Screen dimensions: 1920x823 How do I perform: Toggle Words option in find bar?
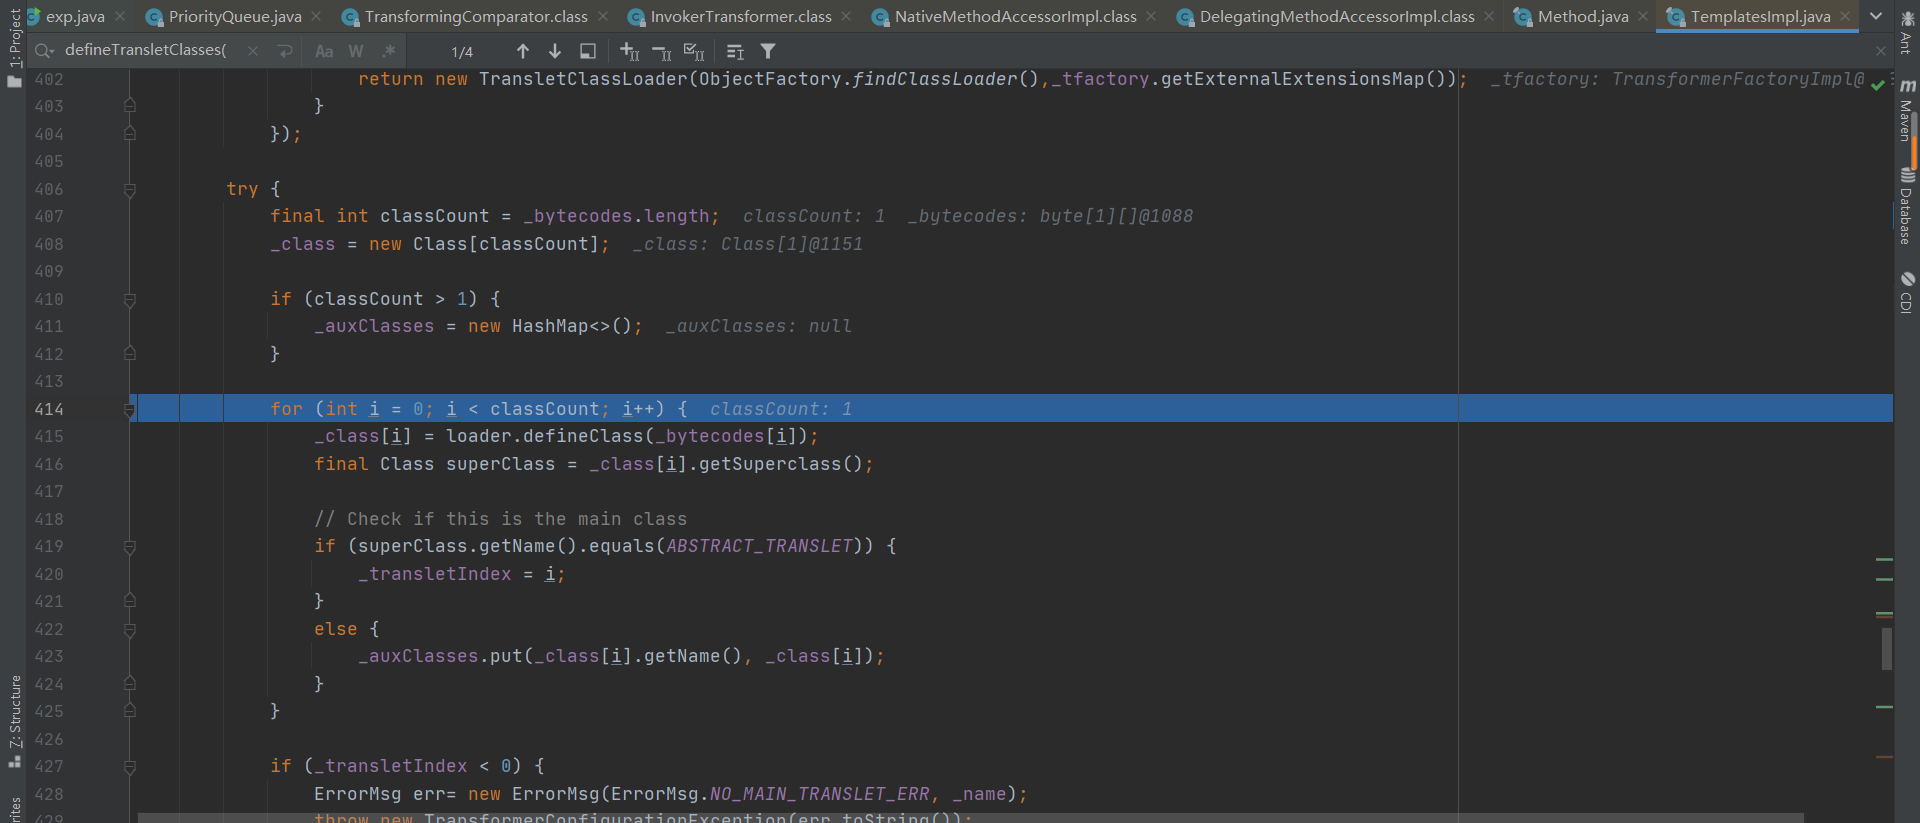(x=356, y=51)
